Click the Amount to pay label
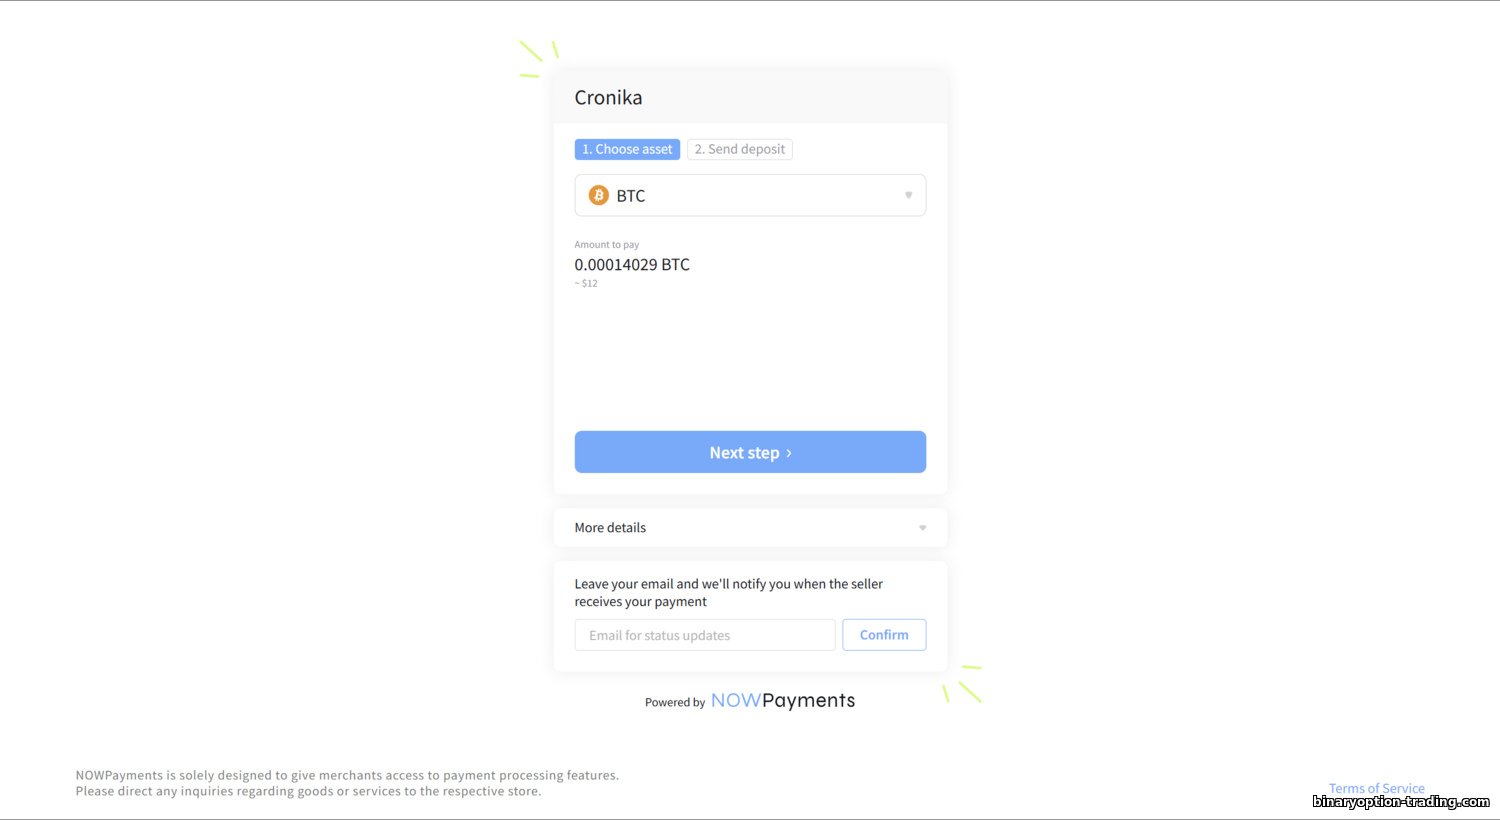Screen dimensions: 1500x820 (606, 245)
